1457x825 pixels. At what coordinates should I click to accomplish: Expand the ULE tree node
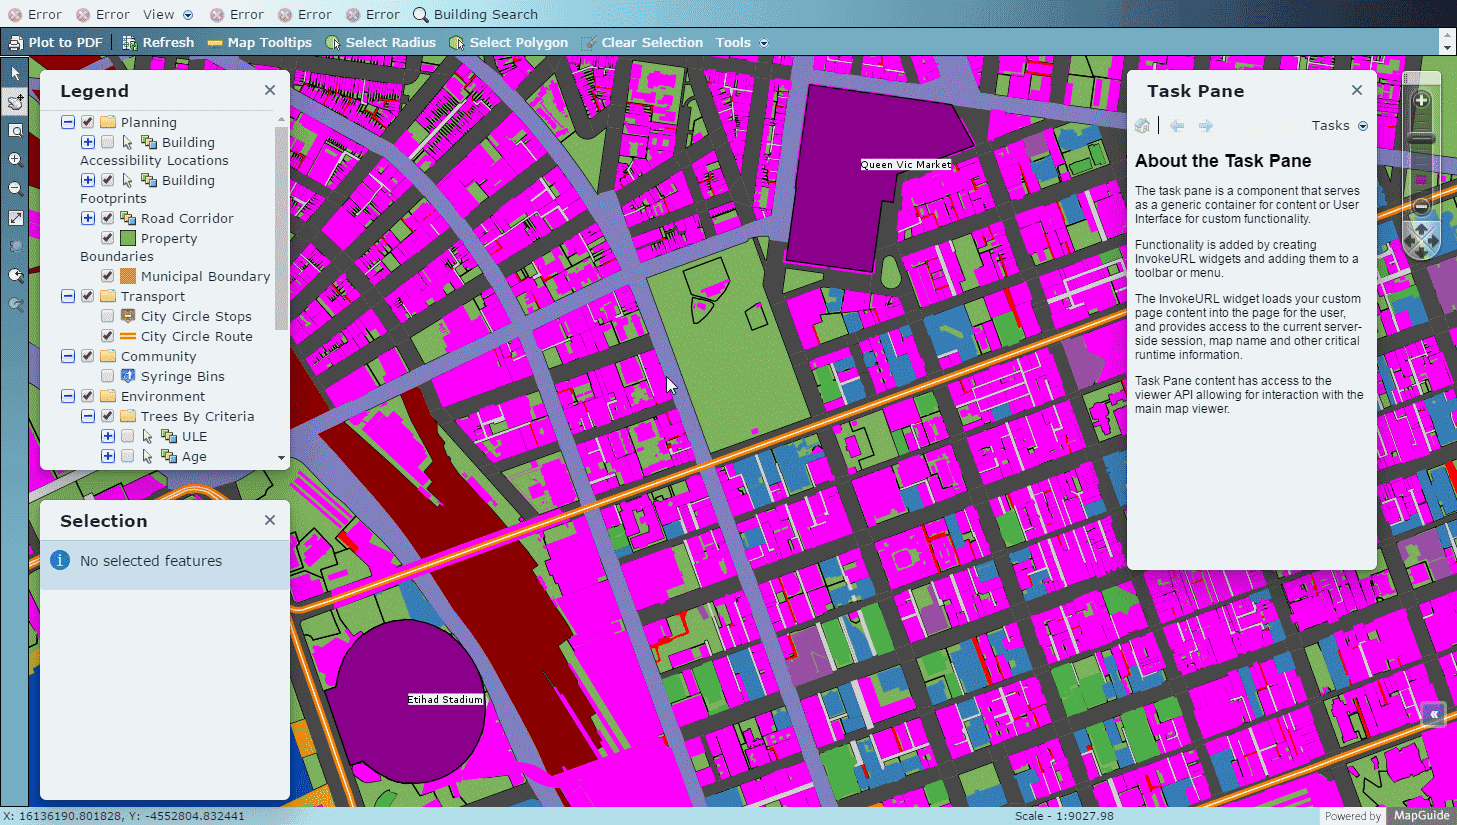tap(107, 436)
